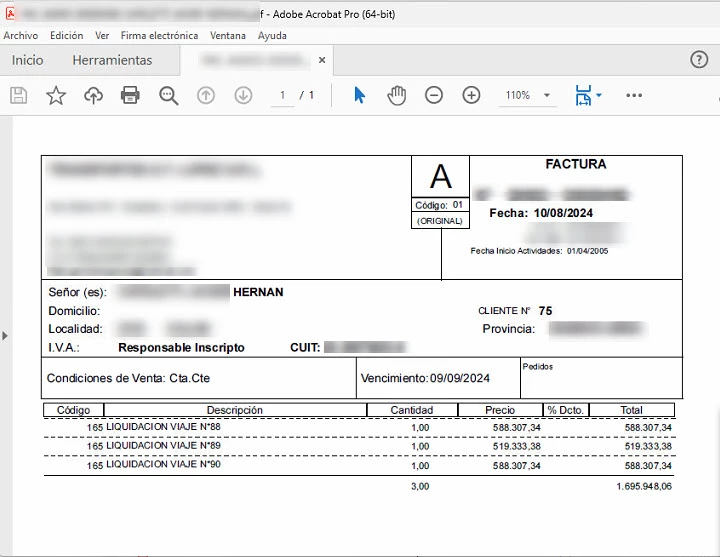Open the Firma electrónica menu

click(x=159, y=35)
